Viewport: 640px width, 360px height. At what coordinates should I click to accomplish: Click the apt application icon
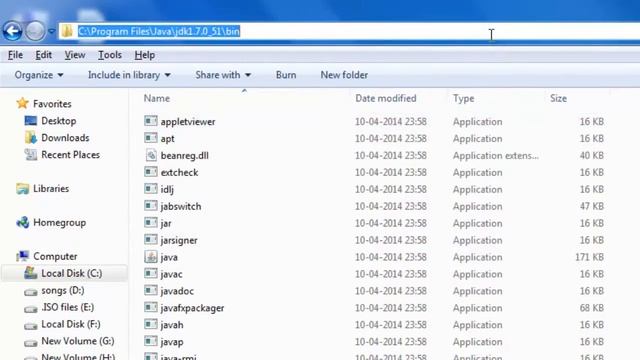pos(151,138)
